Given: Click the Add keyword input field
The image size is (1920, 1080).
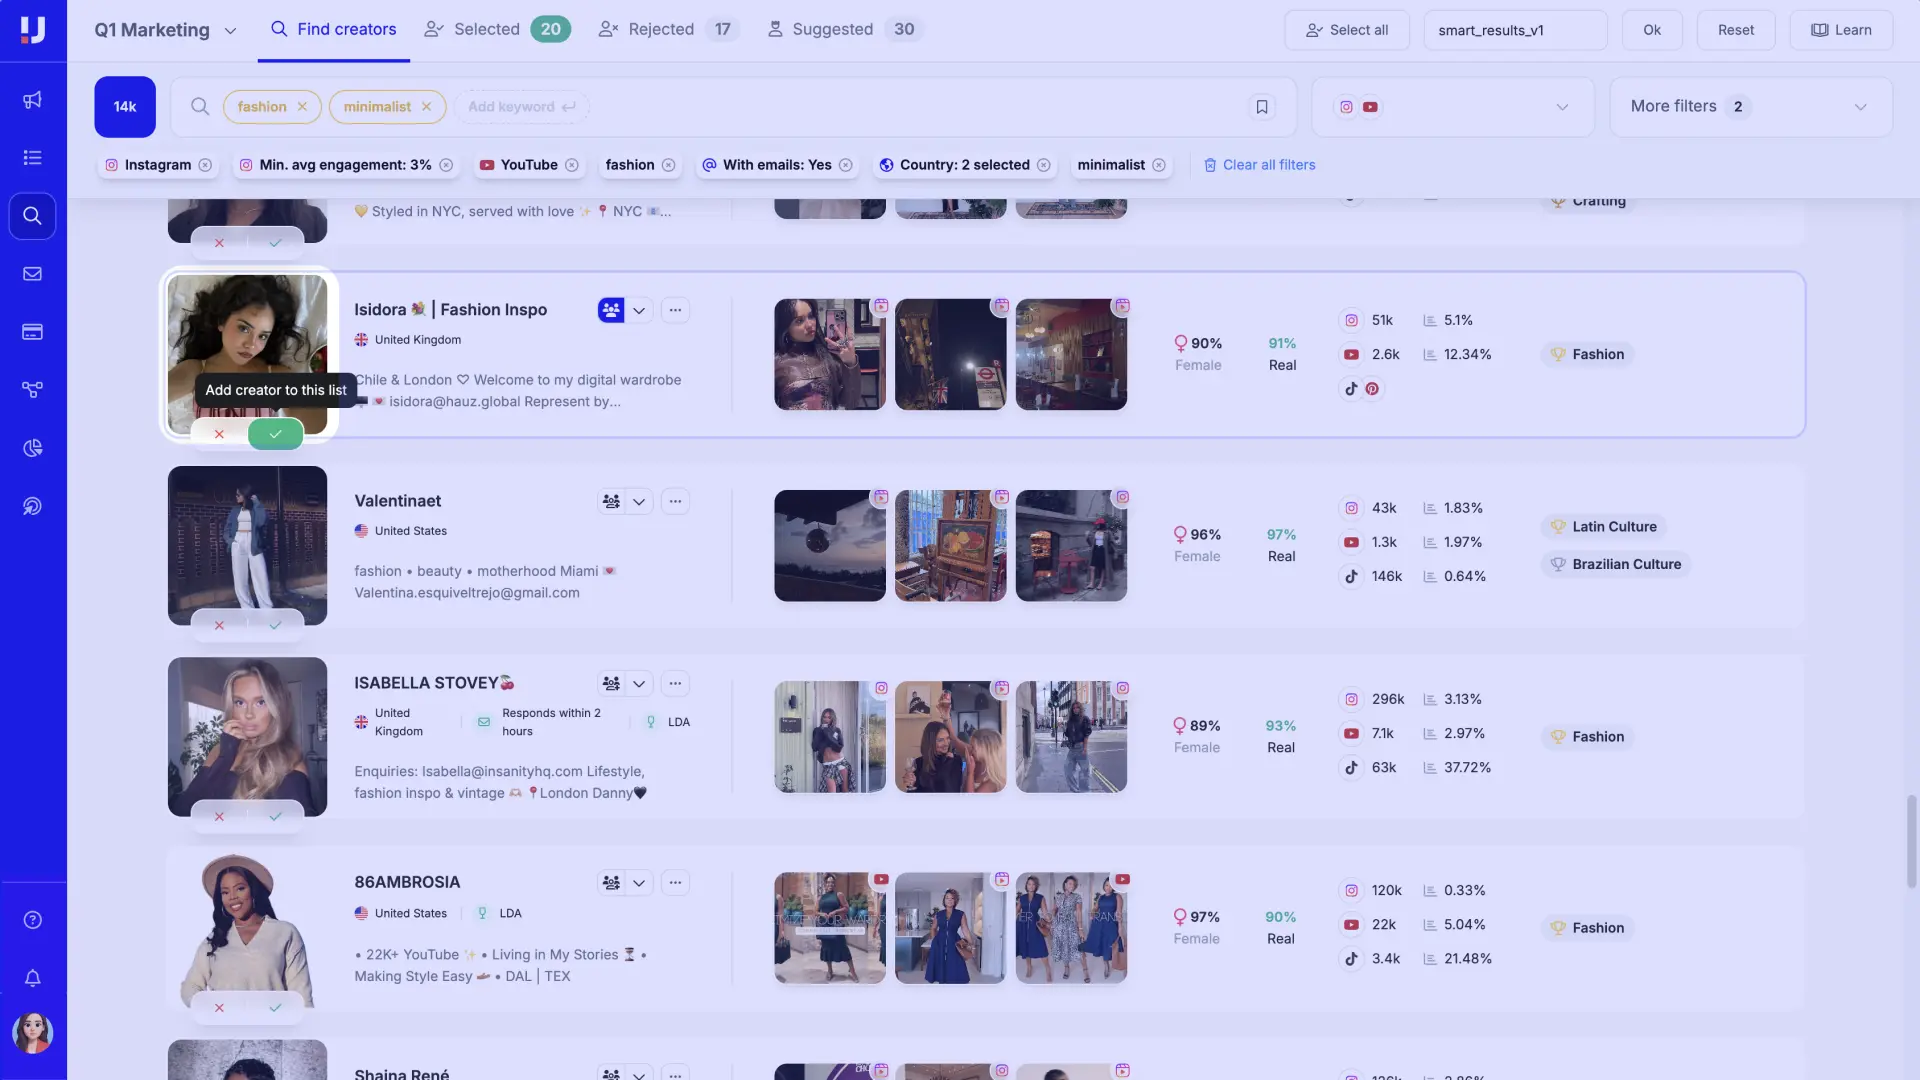Looking at the screenshot, I should coord(521,107).
